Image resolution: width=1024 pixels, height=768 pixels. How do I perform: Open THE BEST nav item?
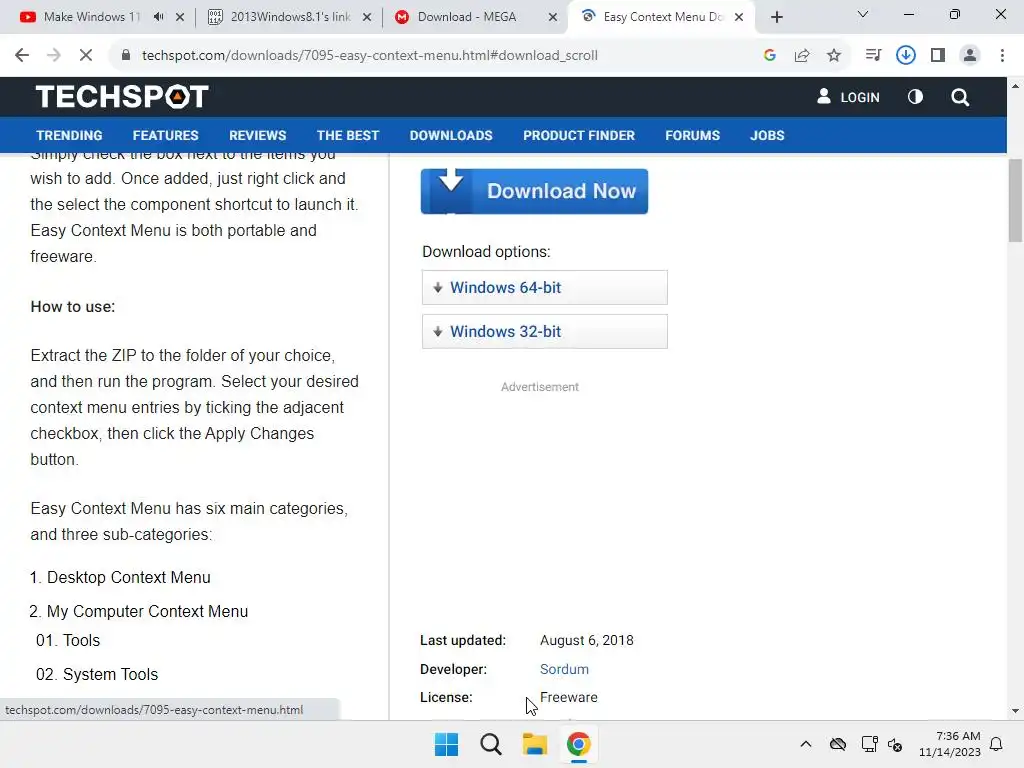[347, 135]
